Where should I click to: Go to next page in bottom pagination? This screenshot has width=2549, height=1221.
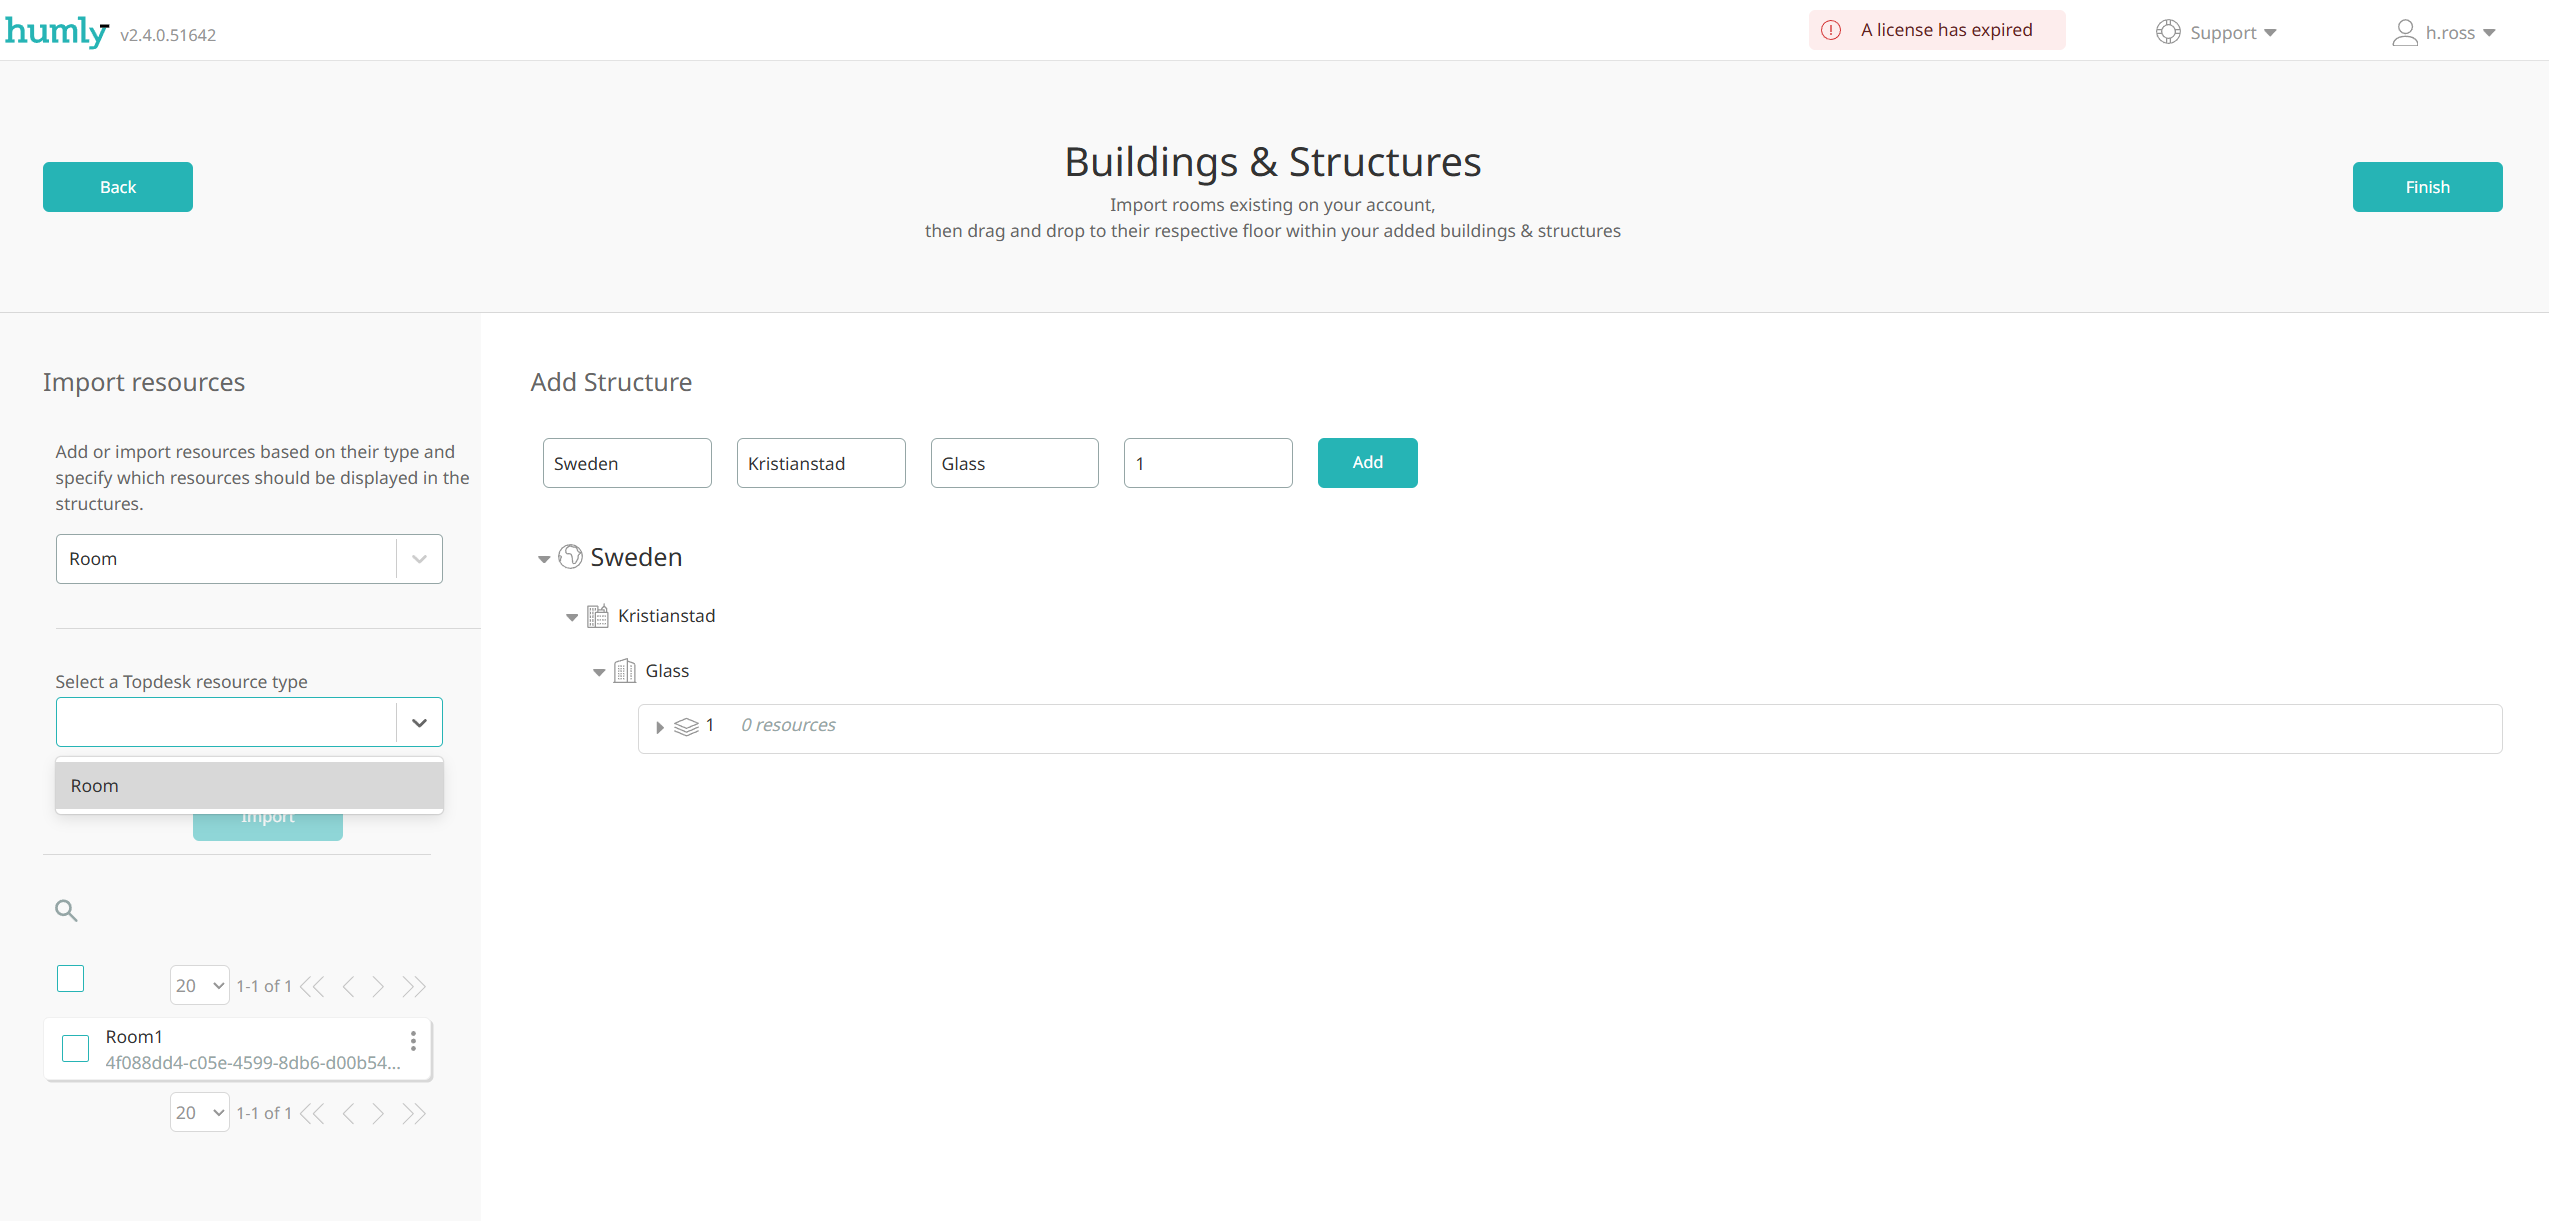coord(378,1114)
